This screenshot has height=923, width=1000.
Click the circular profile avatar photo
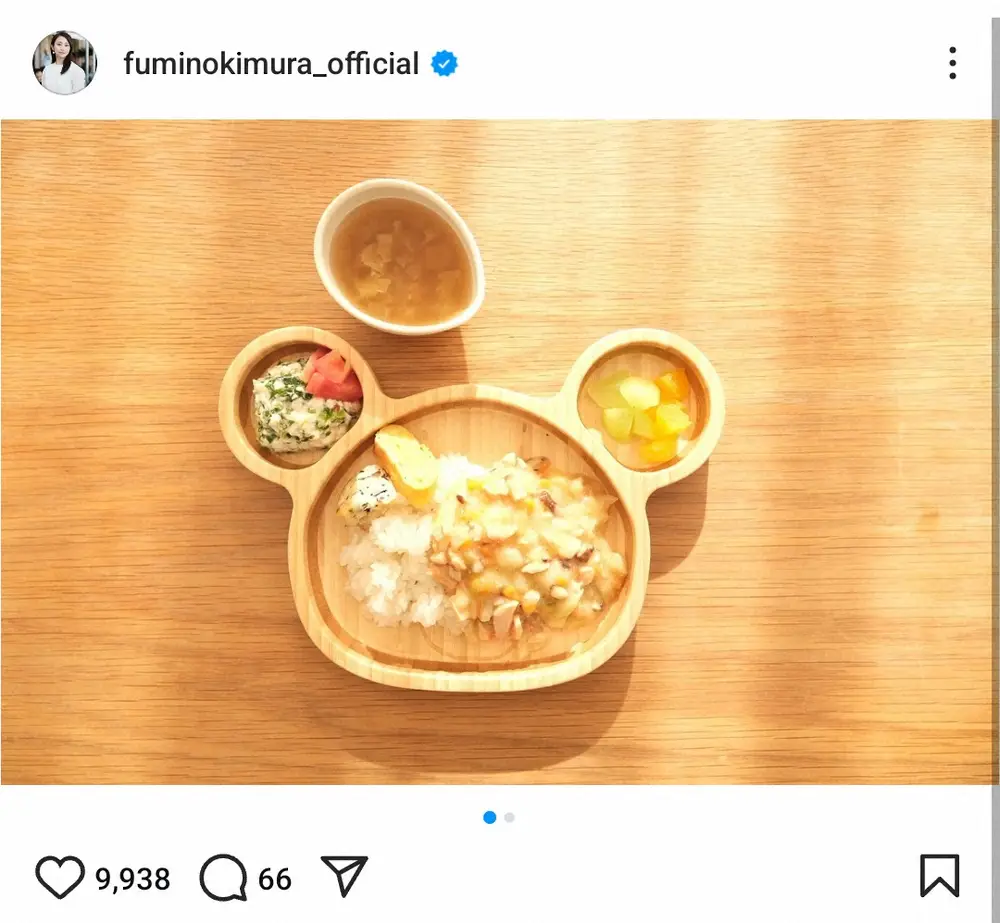tap(64, 62)
